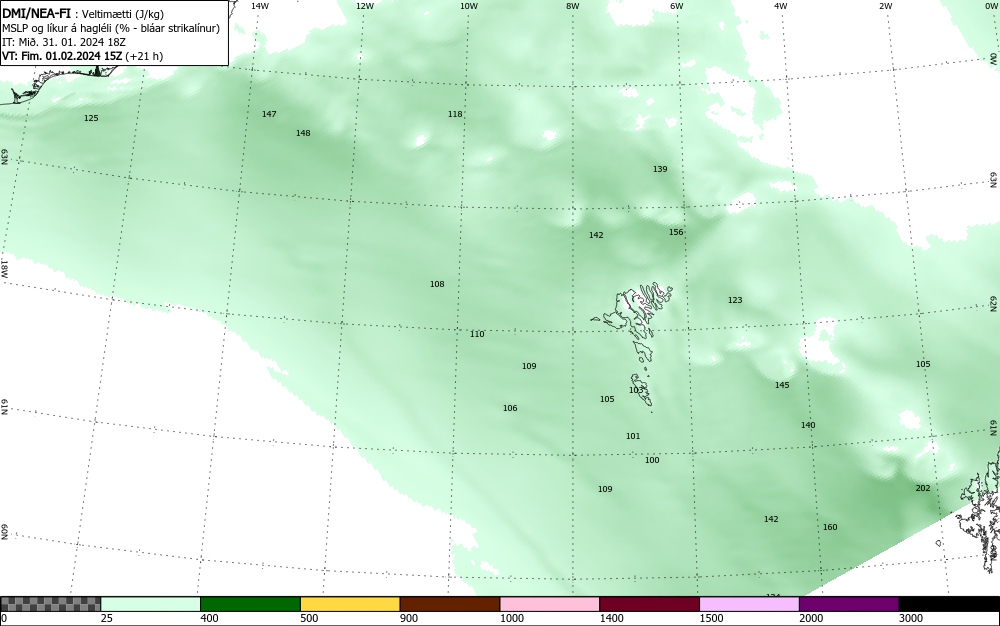
Task: Click the map value "103" by Suðuroy island
Action: pyautogui.click(x=636, y=390)
